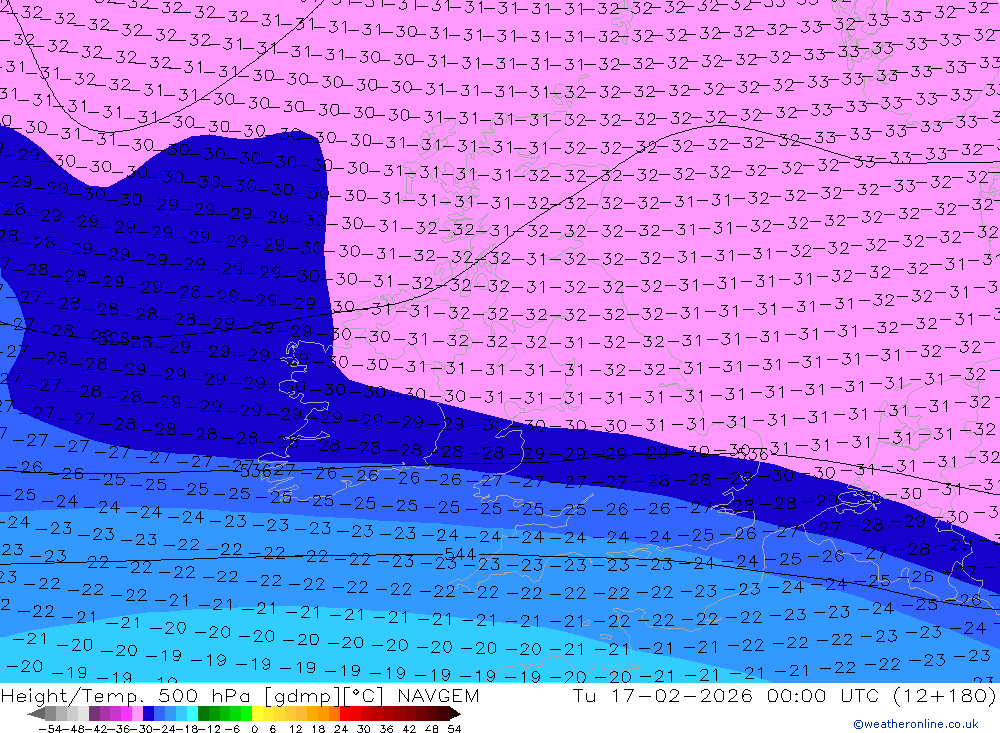Click the "(12+180)" forecast run label
This screenshot has width=1000, height=733.
click(x=945, y=696)
